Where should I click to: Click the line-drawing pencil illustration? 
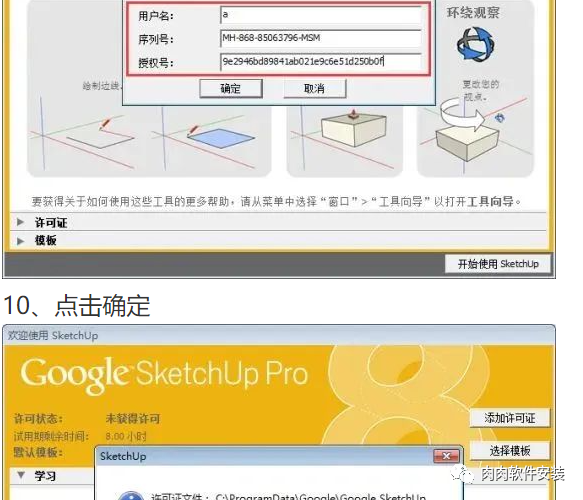(x=100, y=134)
